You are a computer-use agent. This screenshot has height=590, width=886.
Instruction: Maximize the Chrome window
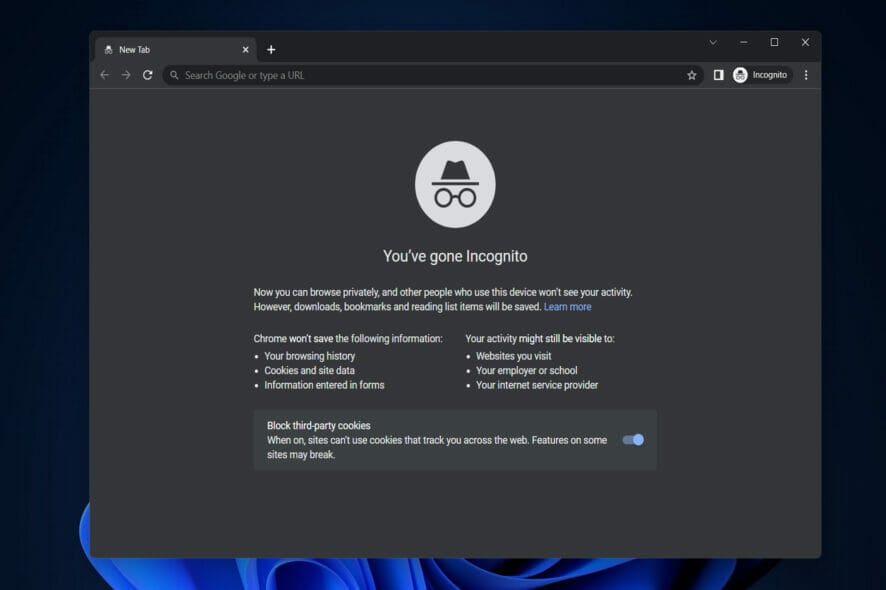point(774,42)
